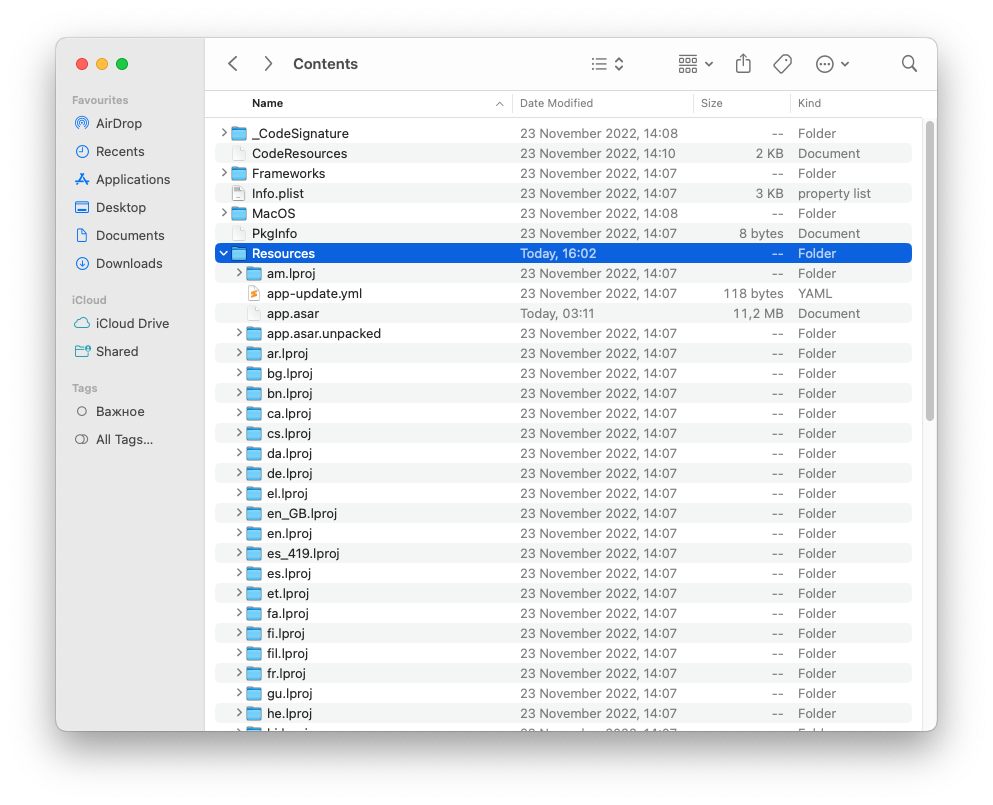Select the da.lproj row
This screenshot has height=805, width=993.
click(563, 453)
